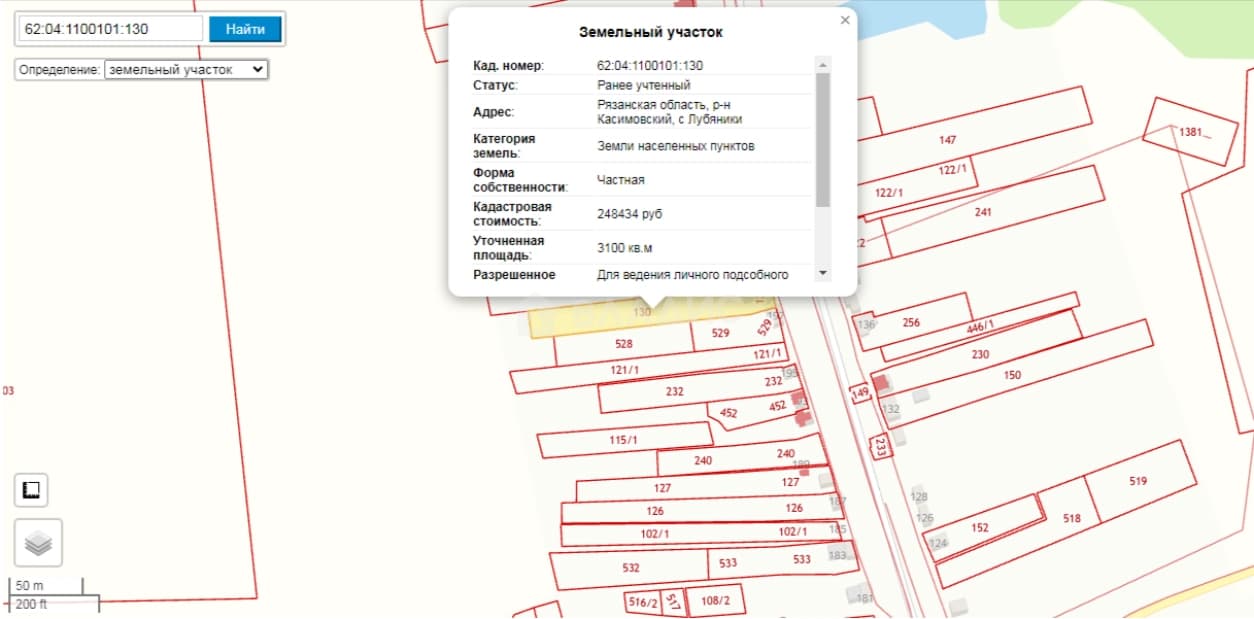Click the popup scrollbar thumb

(x=823, y=139)
